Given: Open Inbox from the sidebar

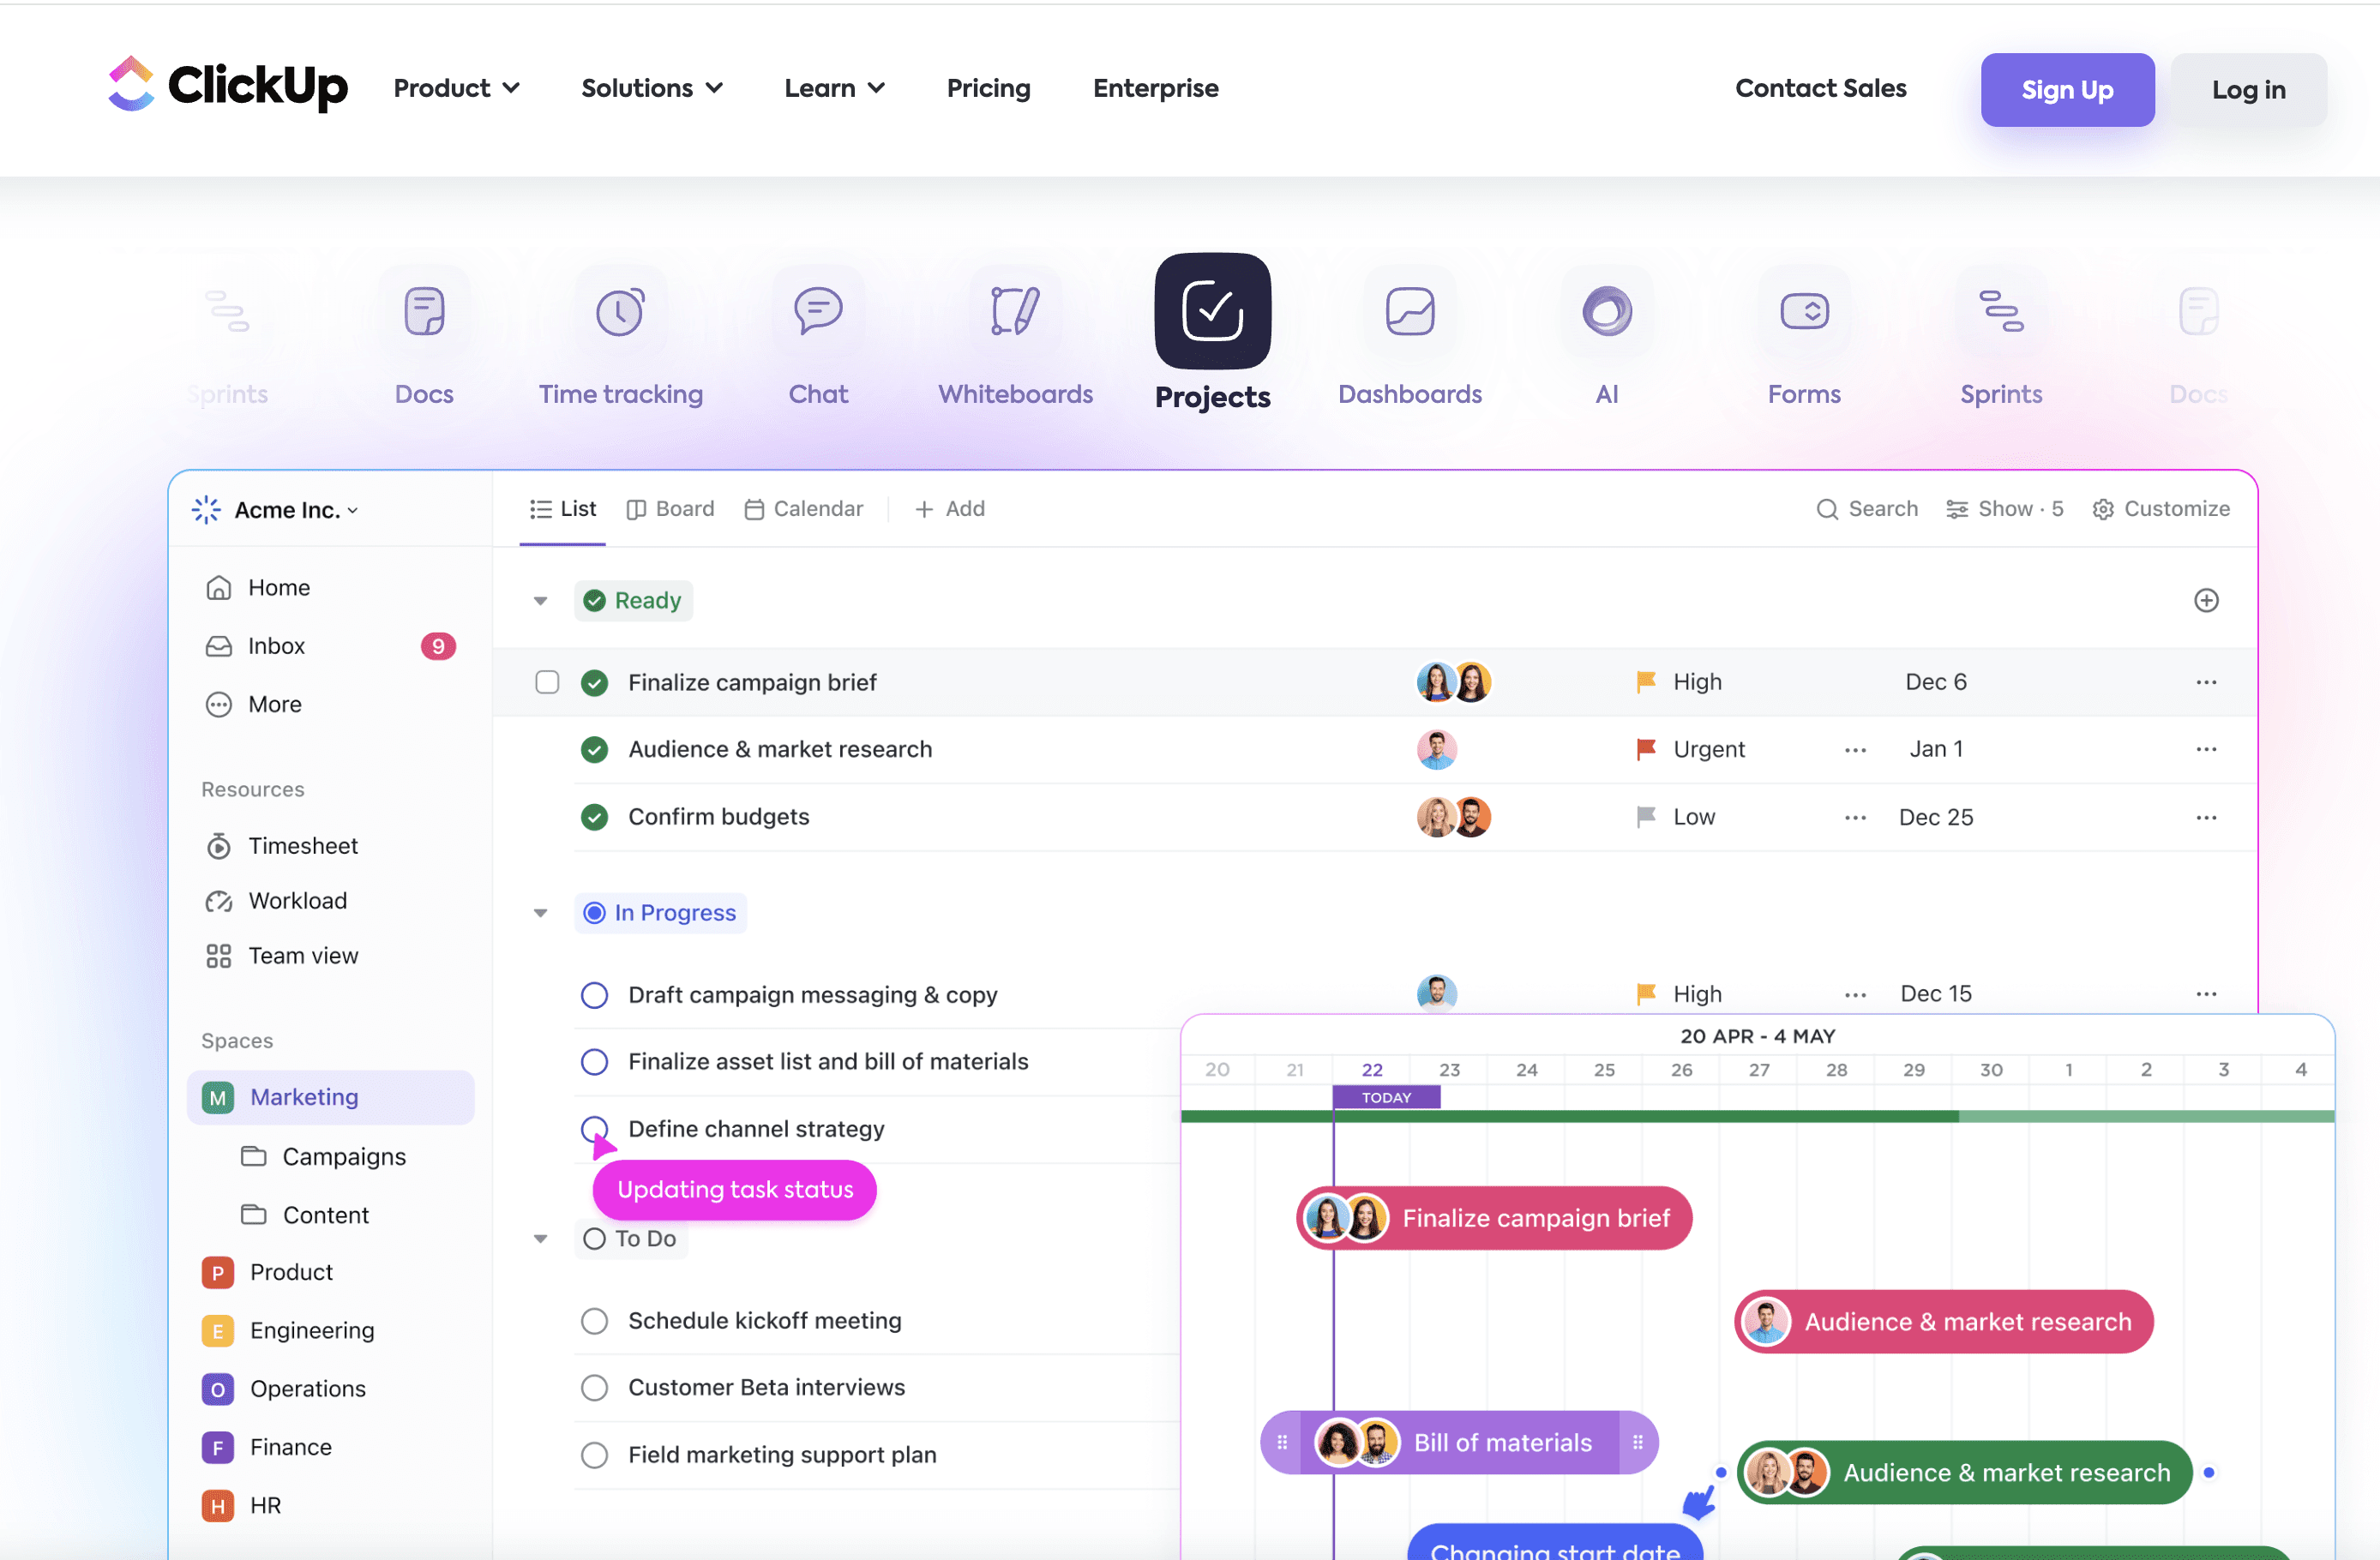Looking at the screenshot, I should pos(277,645).
